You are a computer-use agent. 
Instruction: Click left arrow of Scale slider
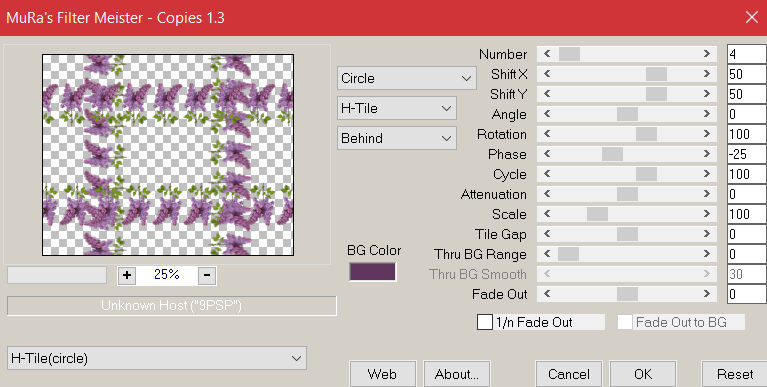(x=547, y=214)
